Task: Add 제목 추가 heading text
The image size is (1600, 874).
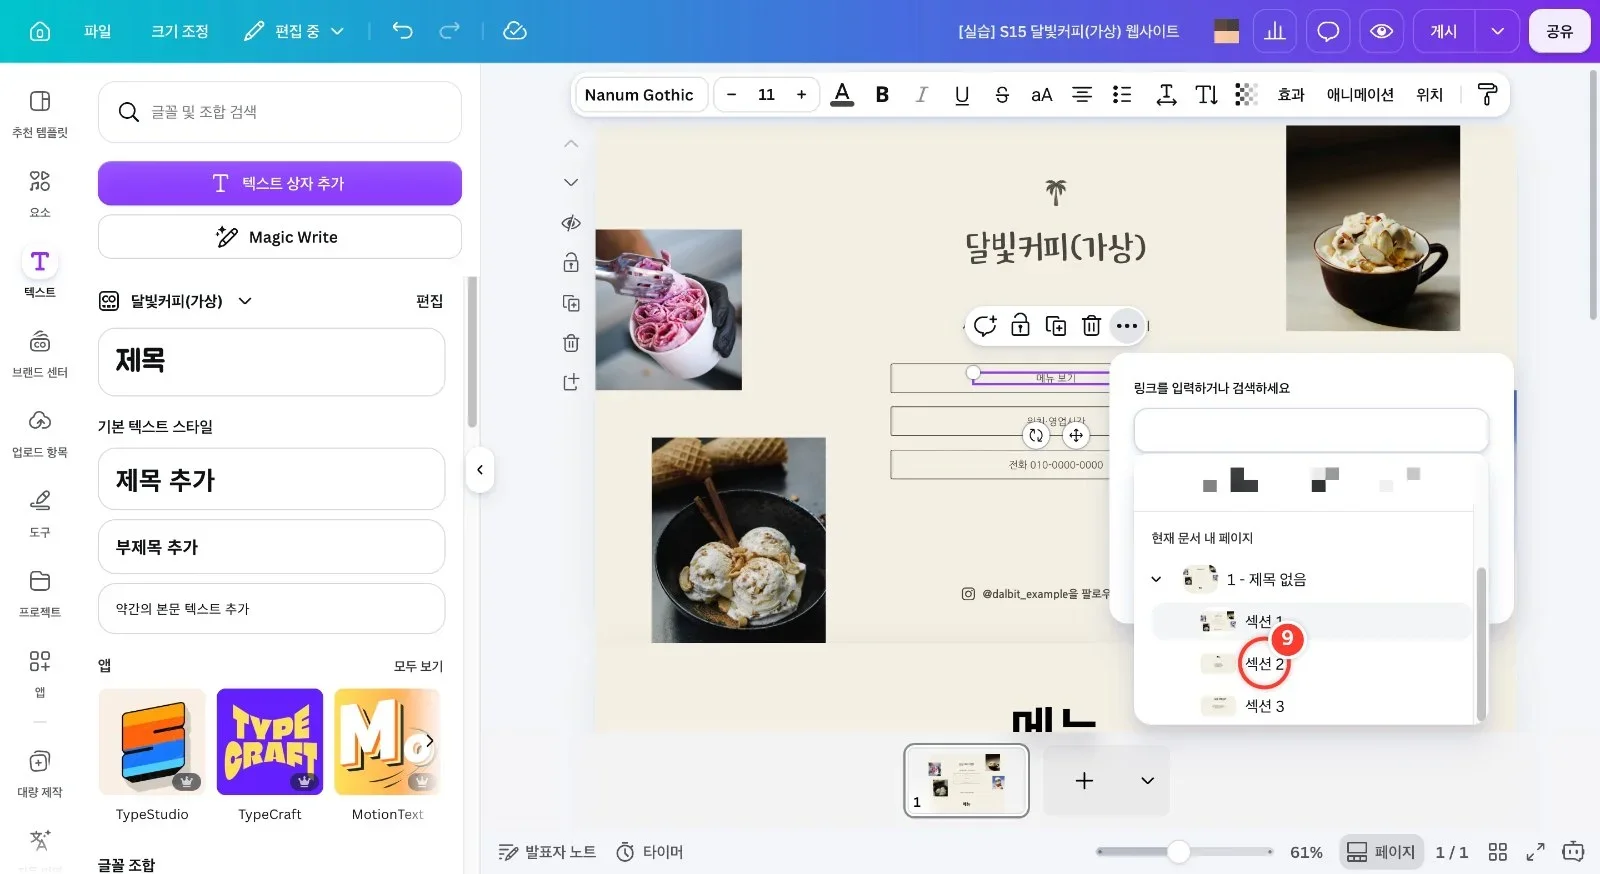Action: pyautogui.click(x=271, y=480)
